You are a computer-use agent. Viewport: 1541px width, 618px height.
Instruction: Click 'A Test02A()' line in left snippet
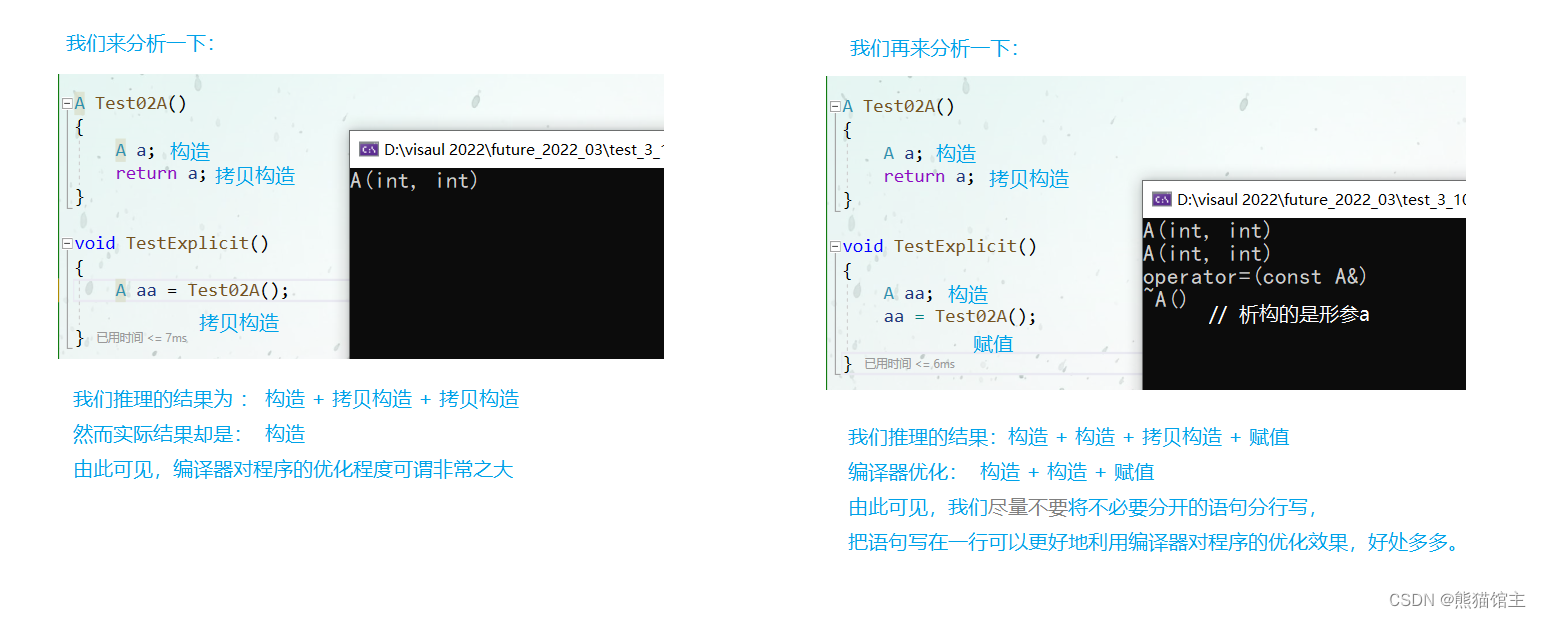[x=131, y=103]
